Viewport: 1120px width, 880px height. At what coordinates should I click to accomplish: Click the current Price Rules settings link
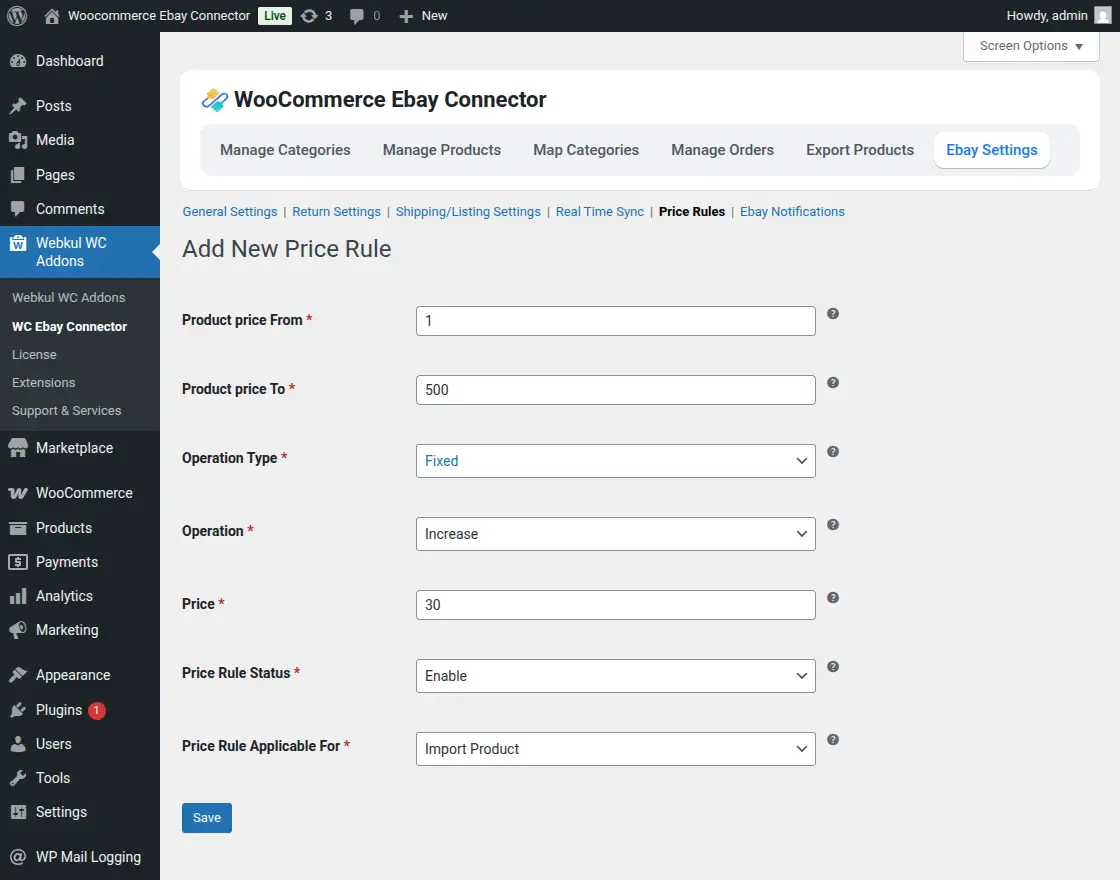click(691, 211)
